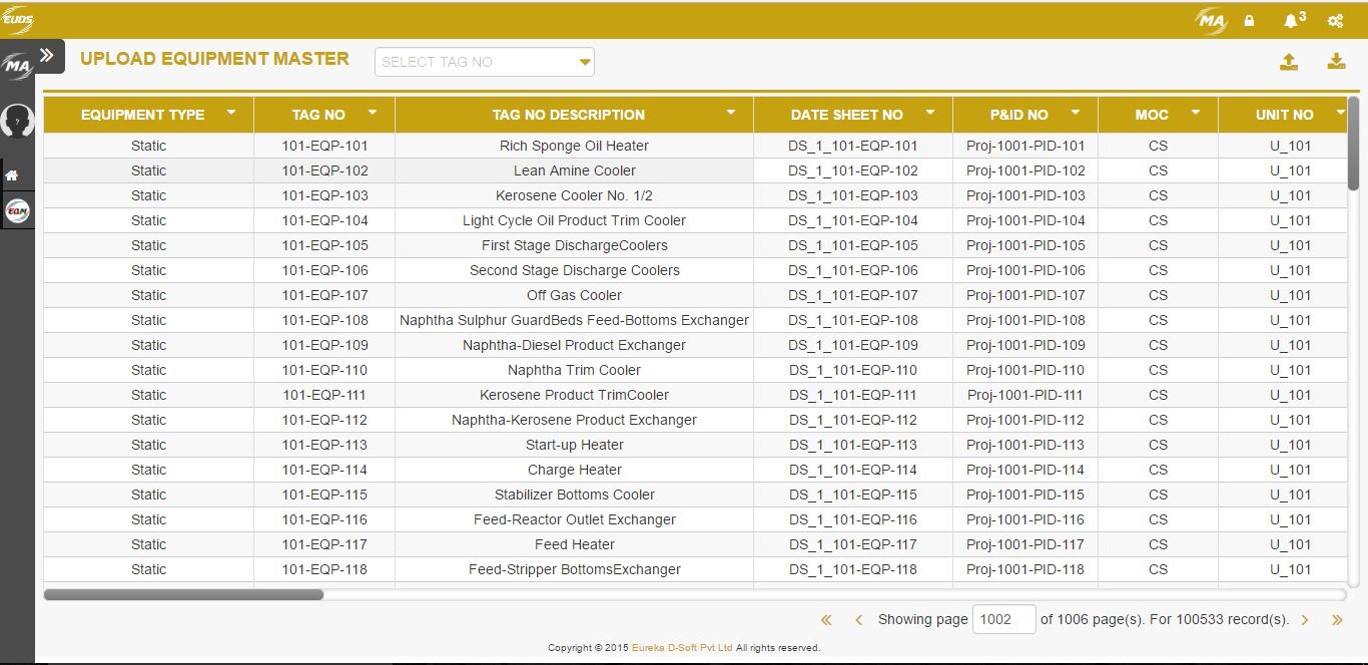Open MOC column filter arrow
Image resolution: width=1368 pixels, height=665 pixels.
[1196, 112]
